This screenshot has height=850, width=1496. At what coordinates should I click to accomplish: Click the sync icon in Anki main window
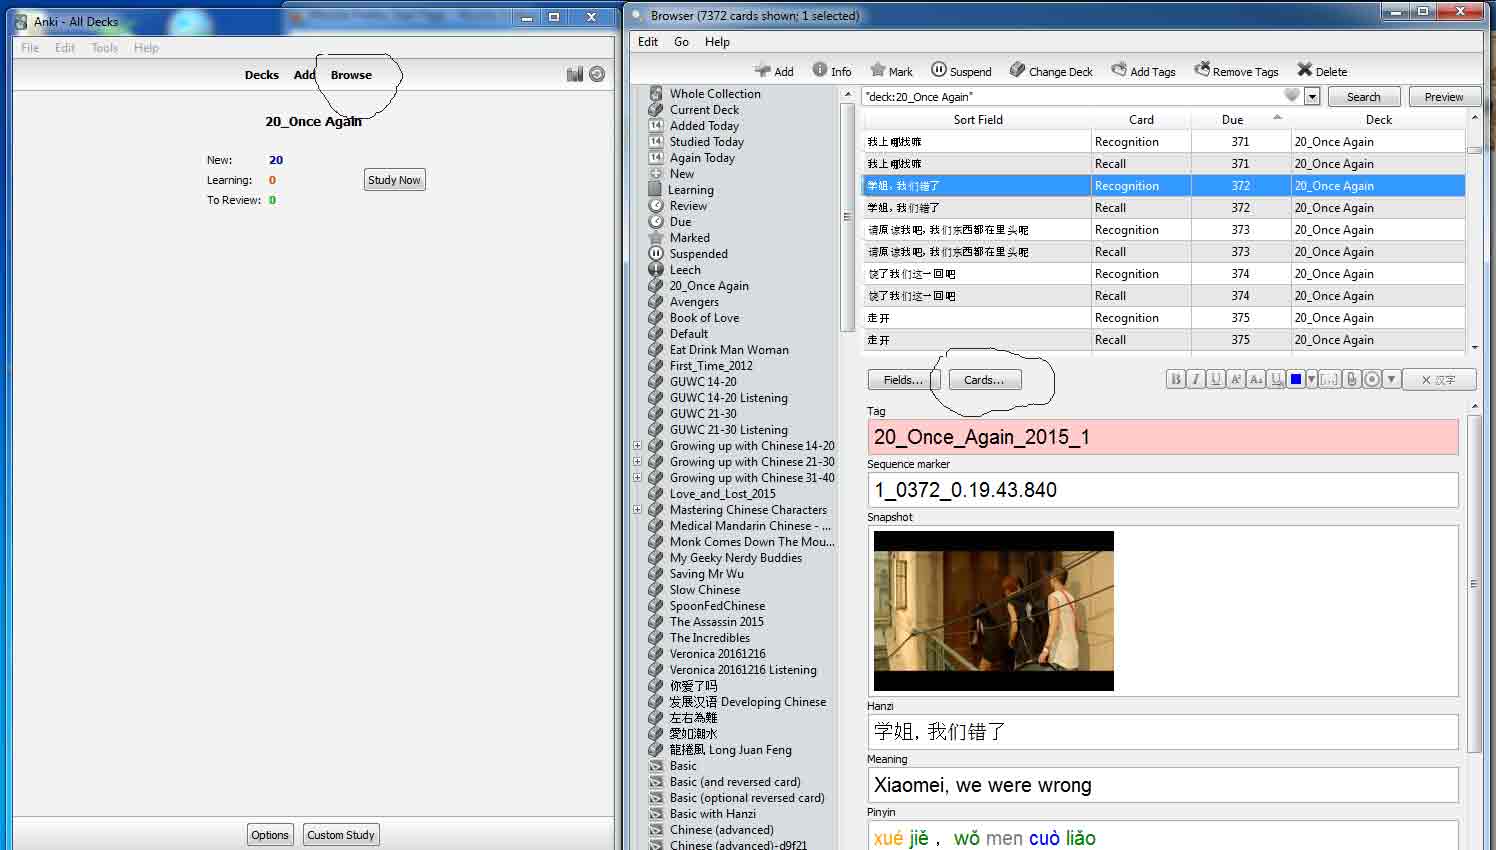coord(597,75)
